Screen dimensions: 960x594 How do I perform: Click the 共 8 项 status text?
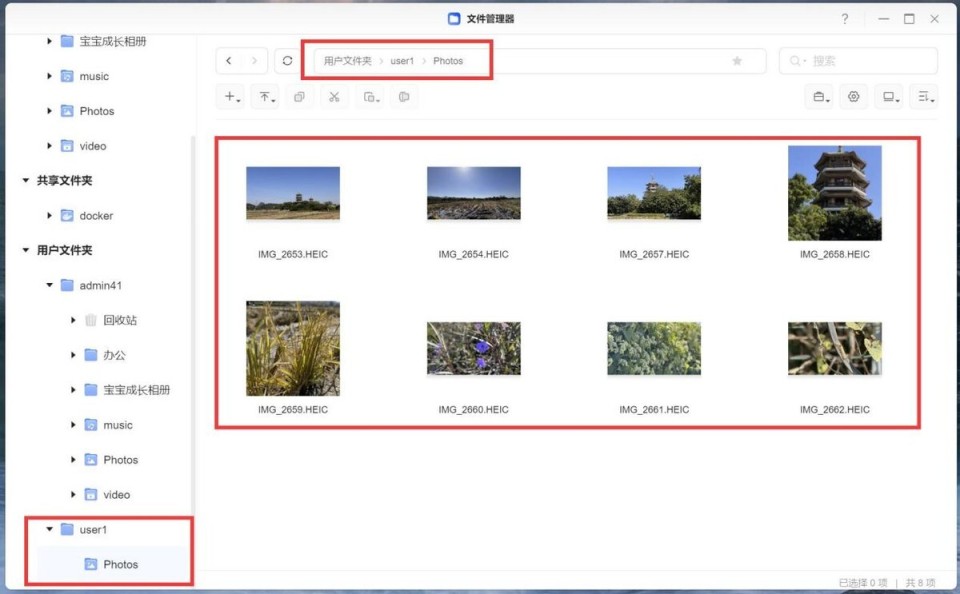point(920,582)
